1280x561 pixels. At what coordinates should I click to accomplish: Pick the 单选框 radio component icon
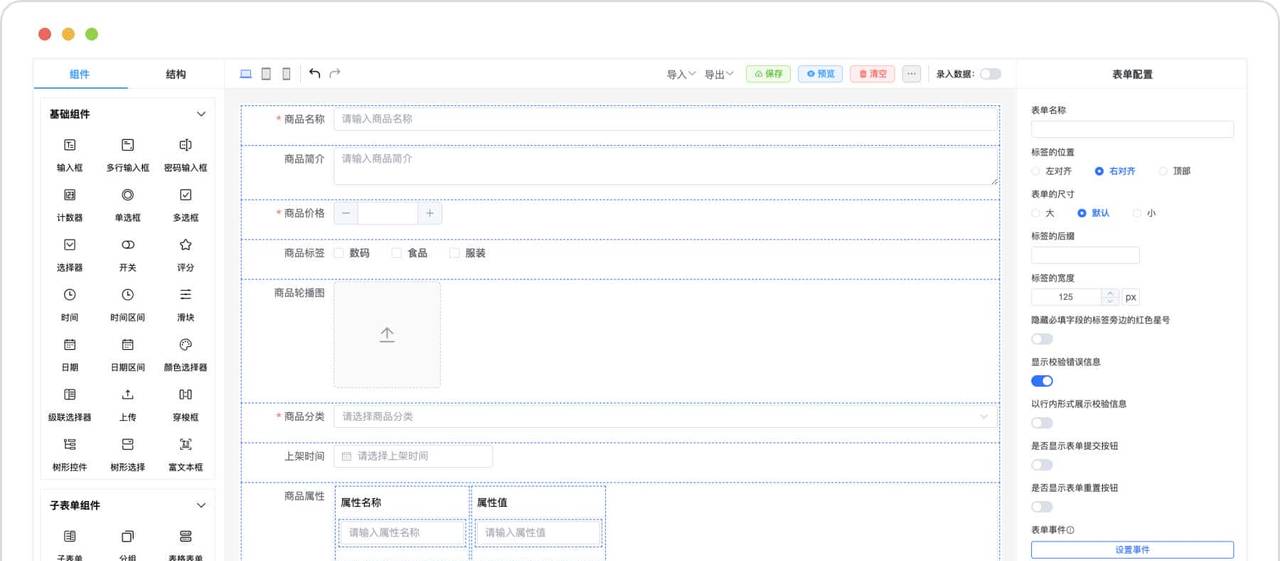128,195
